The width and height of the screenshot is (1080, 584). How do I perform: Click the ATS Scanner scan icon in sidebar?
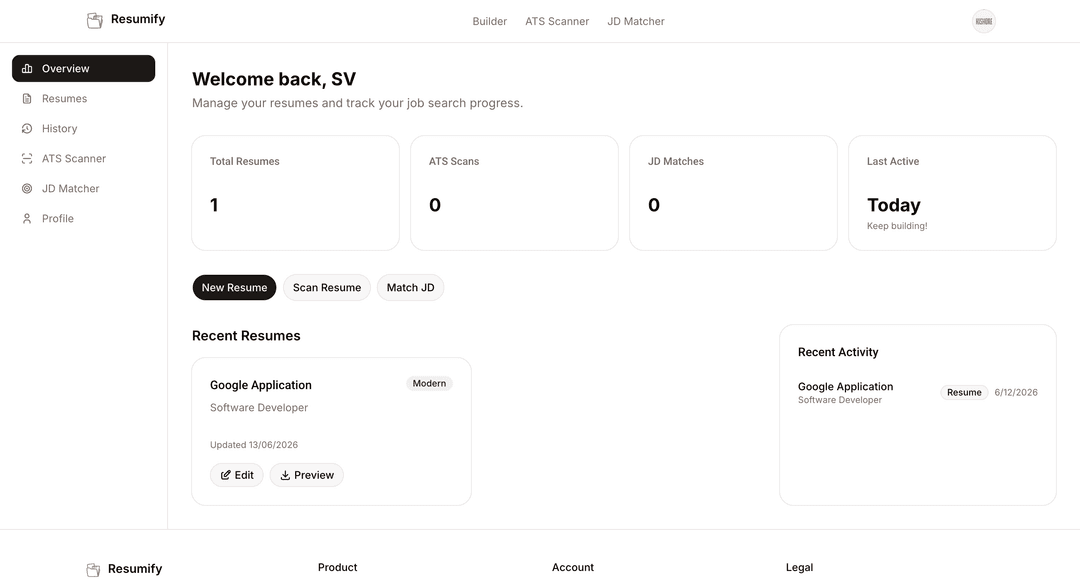pyautogui.click(x=27, y=158)
